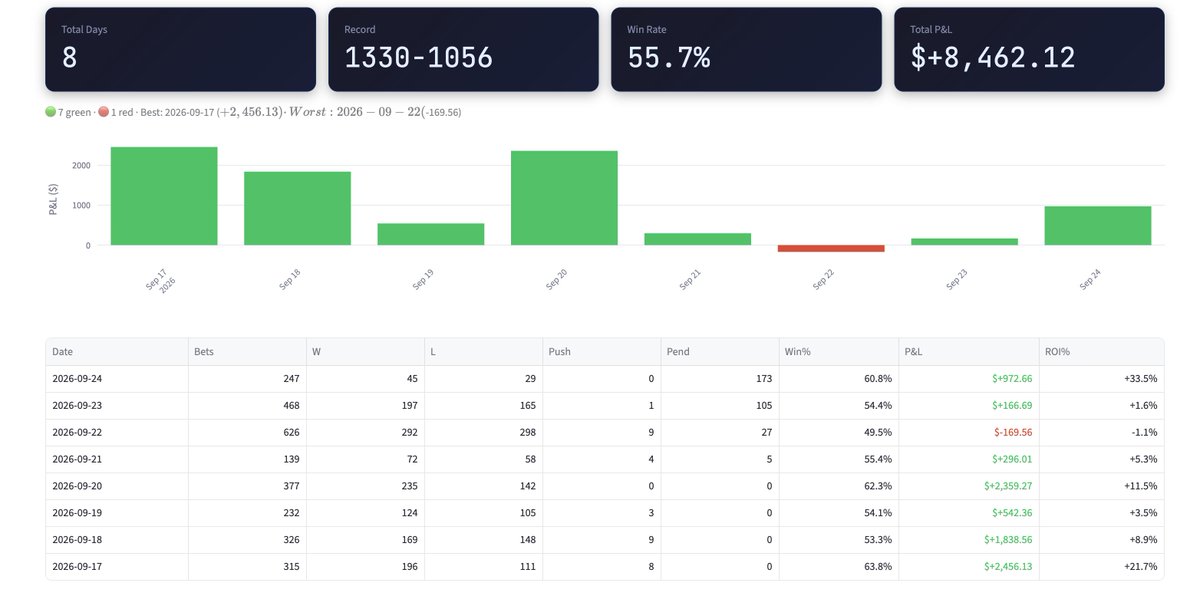Sort table by Push column header
1200x596 pixels.
tap(601, 352)
